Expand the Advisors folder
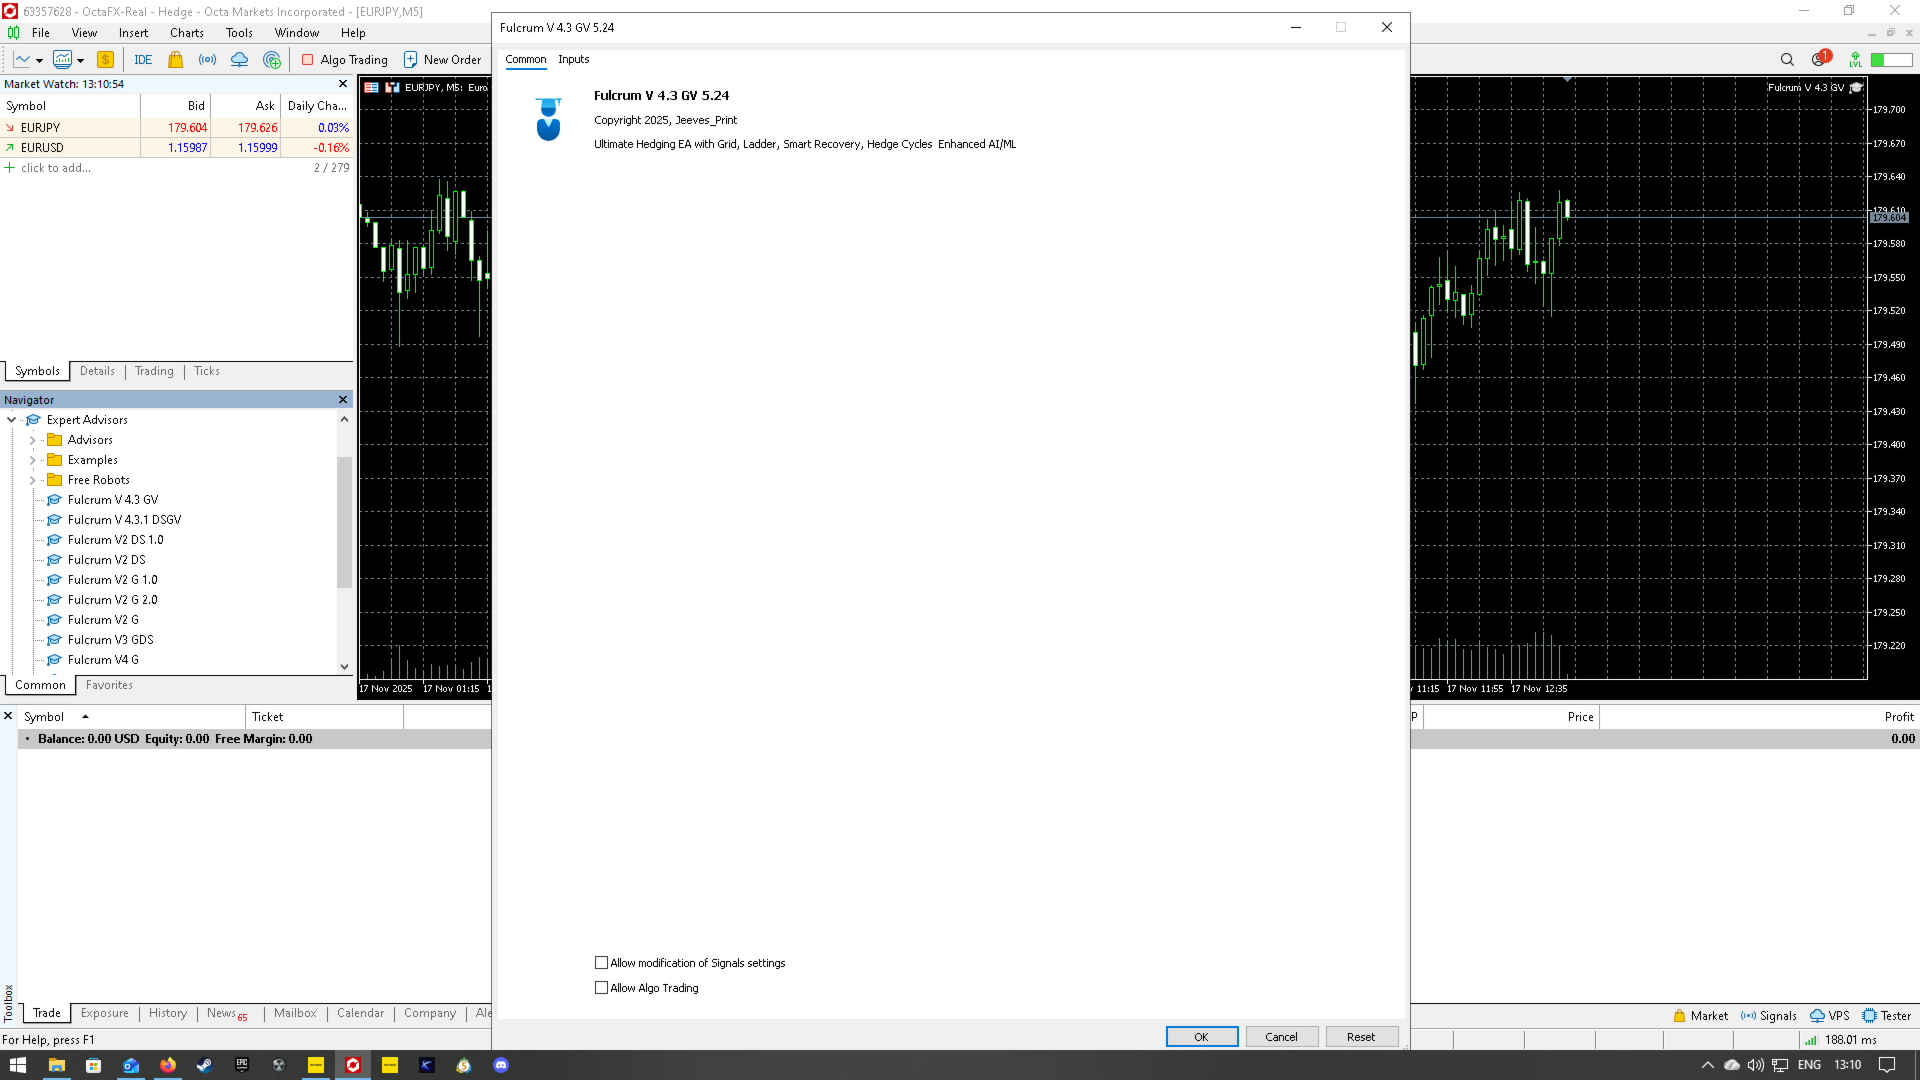Viewport: 1920px width, 1080px height. click(x=32, y=440)
